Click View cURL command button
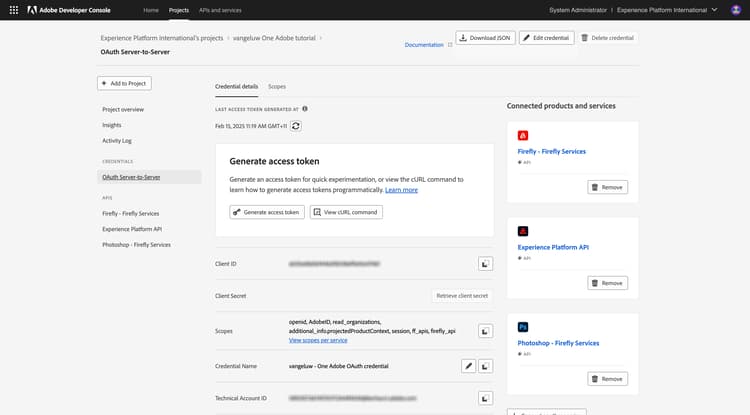This screenshot has height=415, width=750. pos(346,212)
